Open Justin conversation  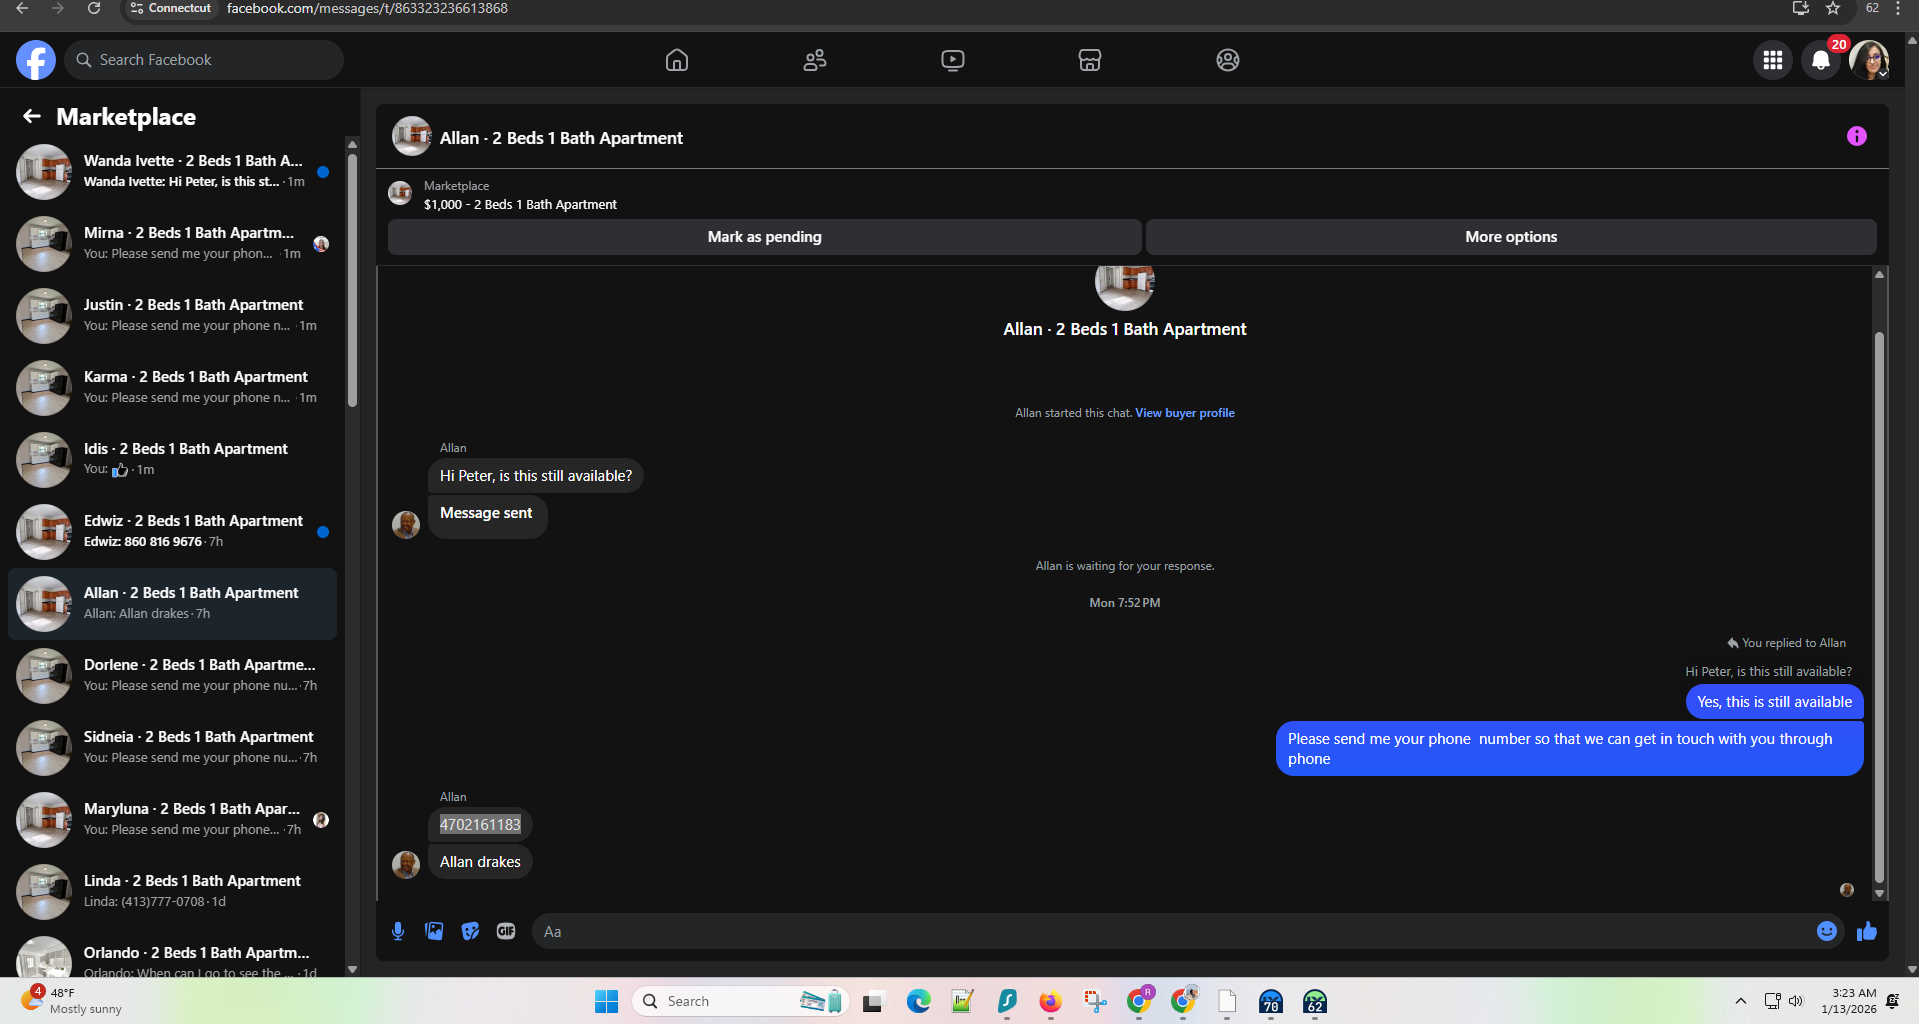tap(172, 316)
